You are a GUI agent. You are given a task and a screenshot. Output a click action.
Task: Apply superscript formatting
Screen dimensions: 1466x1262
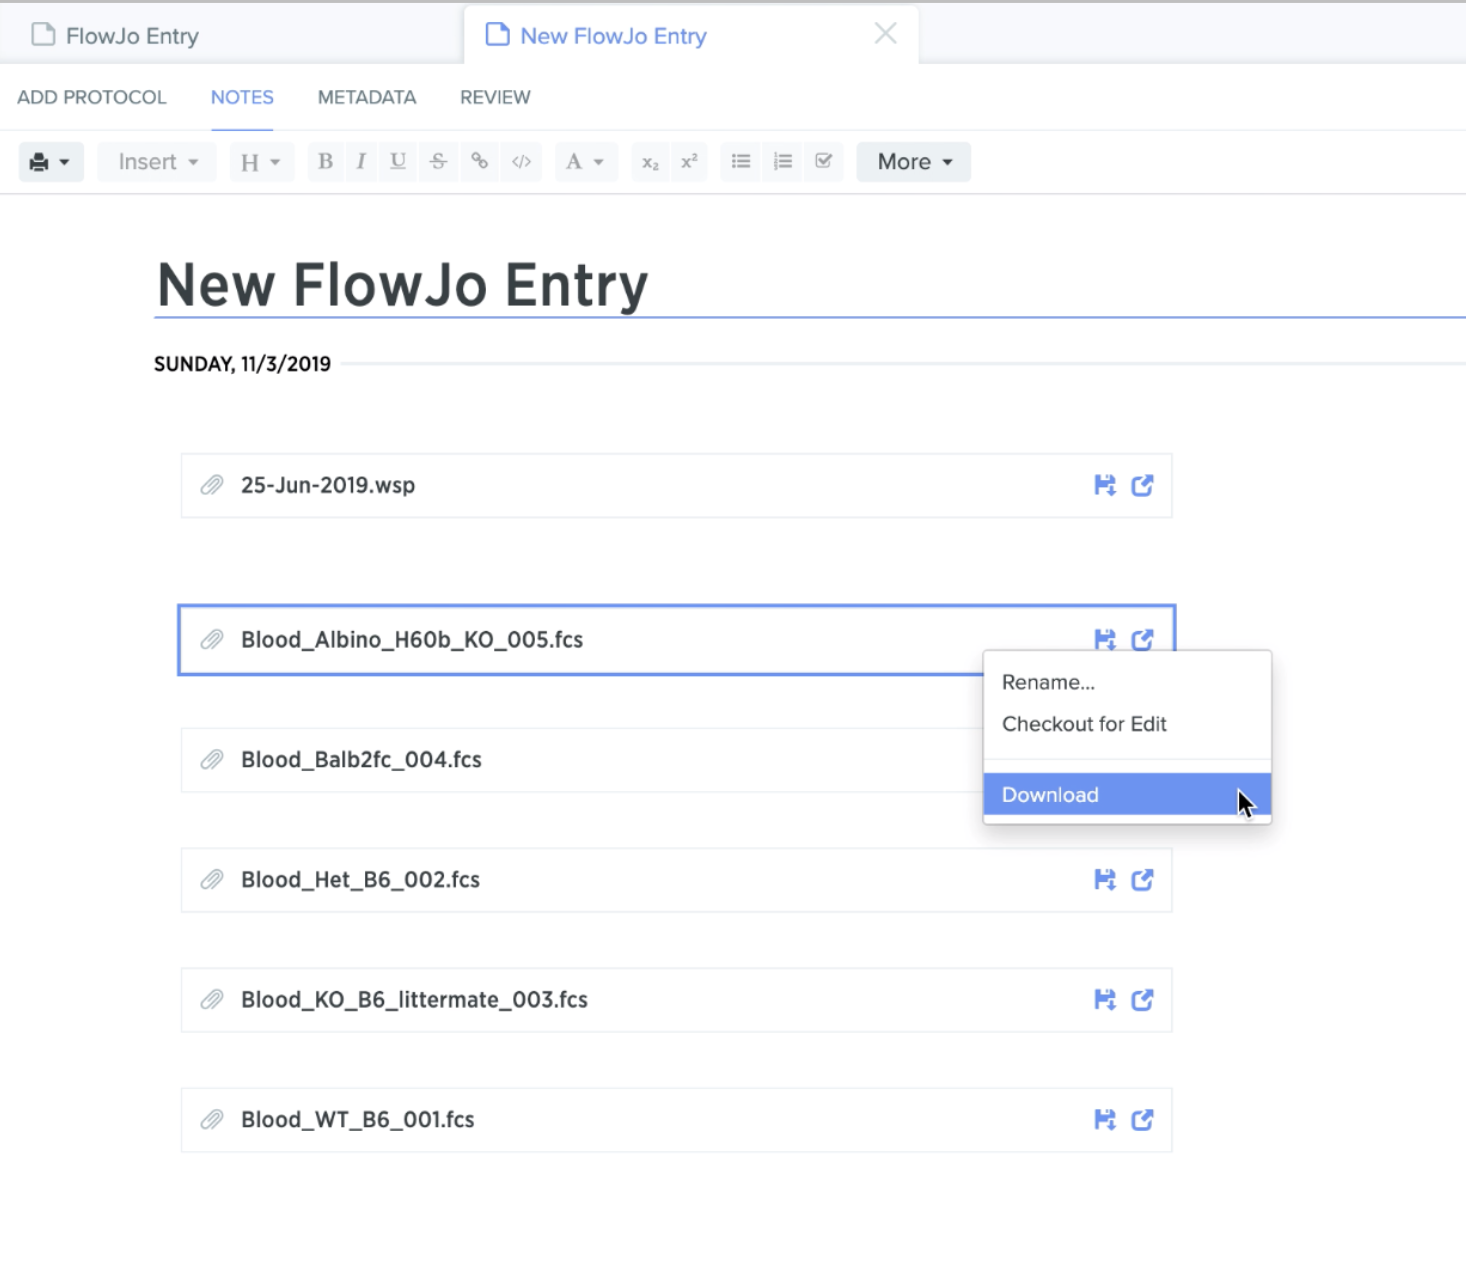[689, 162]
